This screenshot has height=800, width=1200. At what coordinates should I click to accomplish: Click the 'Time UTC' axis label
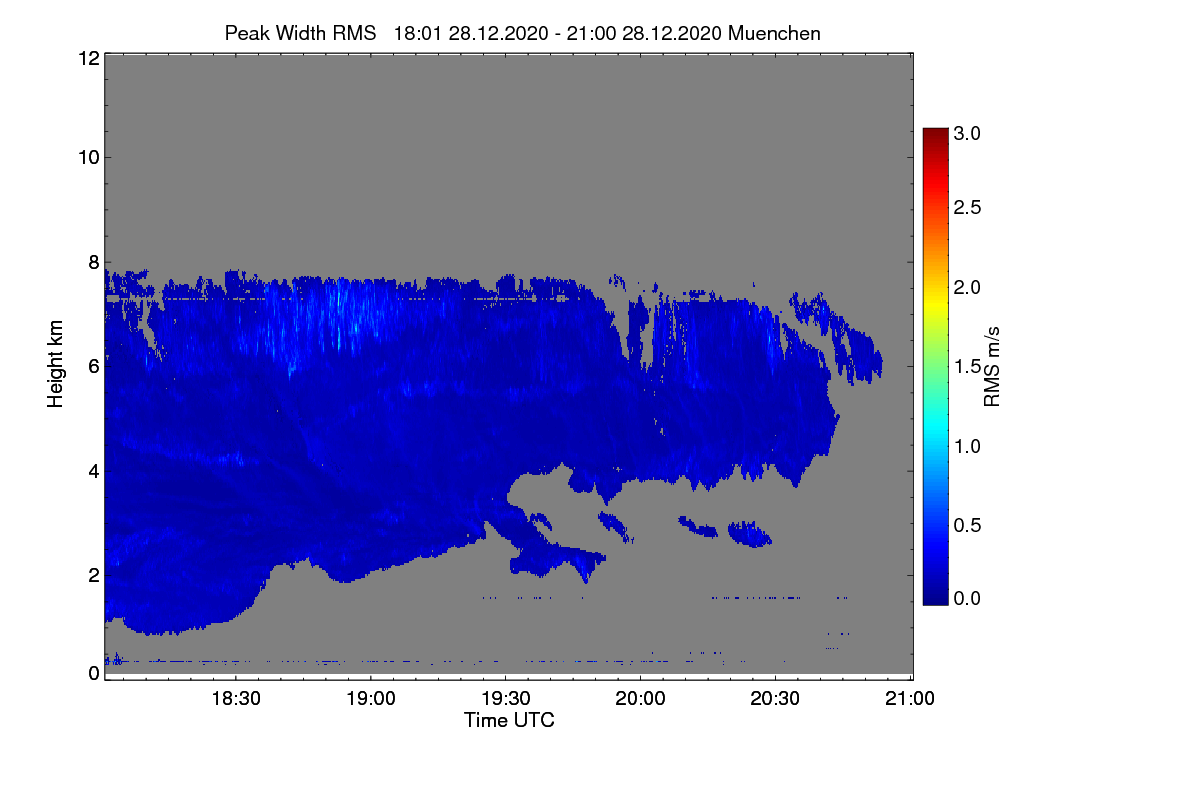509,720
